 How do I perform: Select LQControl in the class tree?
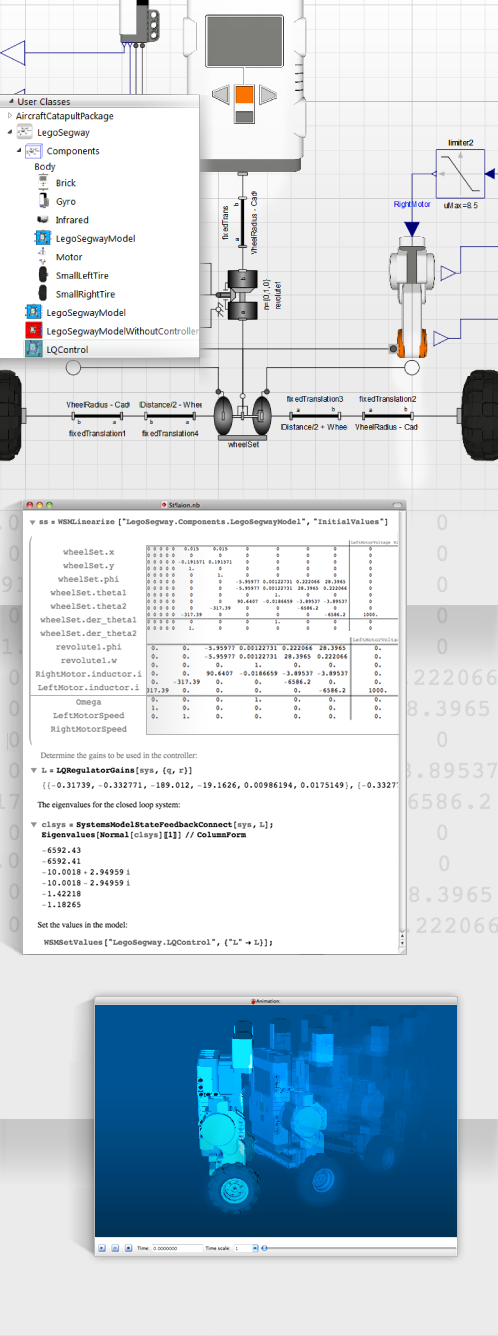pyautogui.click(x=67, y=349)
